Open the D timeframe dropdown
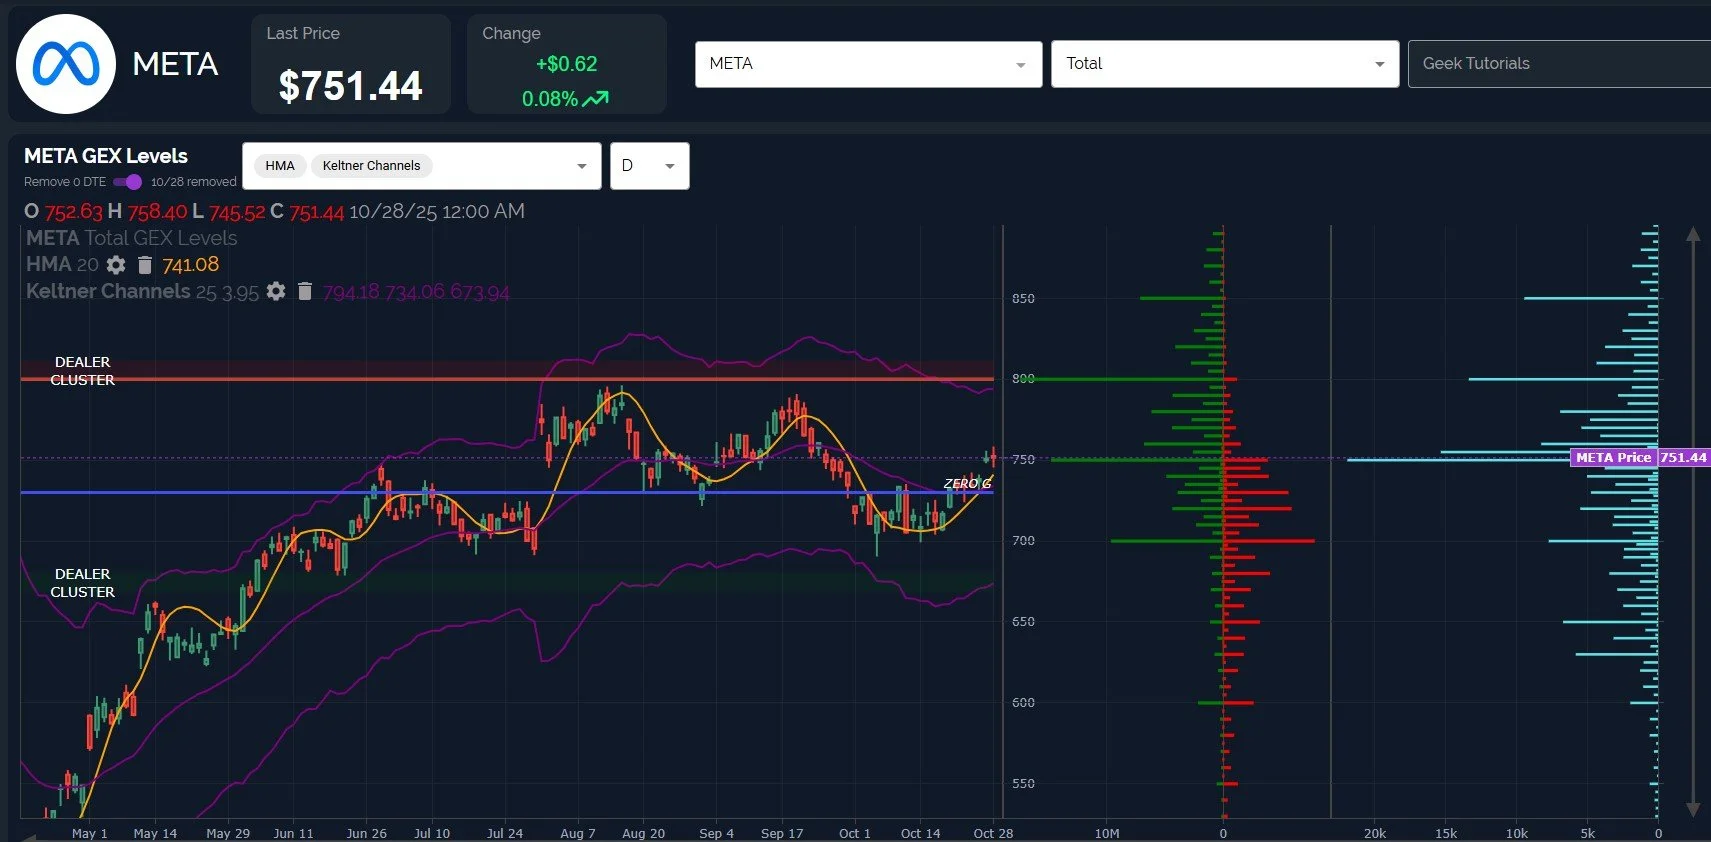 650,166
